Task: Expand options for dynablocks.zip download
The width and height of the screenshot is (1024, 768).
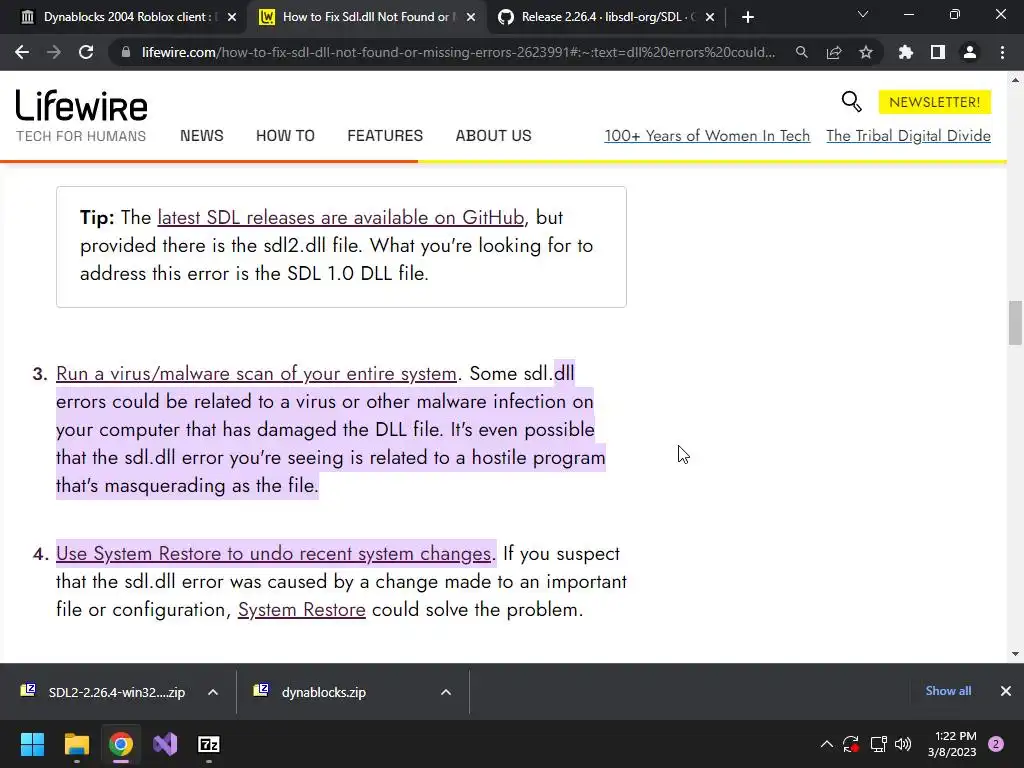Action: [x=446, y=692]
